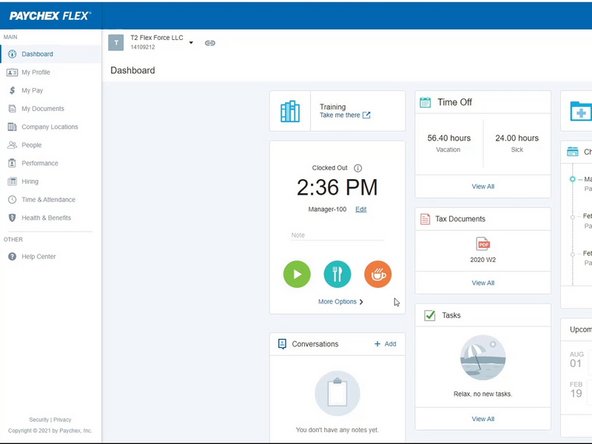Viewport: 592px width, 444px height.
Task: Open the Security footer link
Action: click(39, 420)
